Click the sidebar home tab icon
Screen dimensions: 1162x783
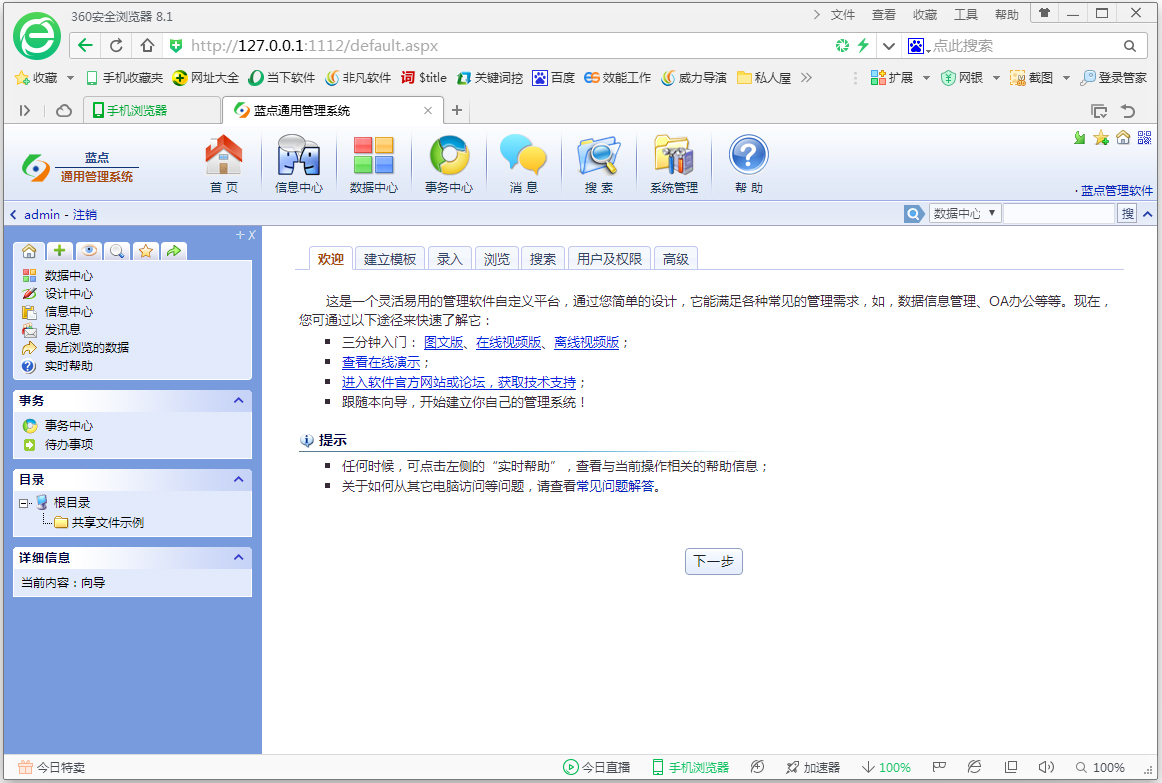[x=29, y=251]
